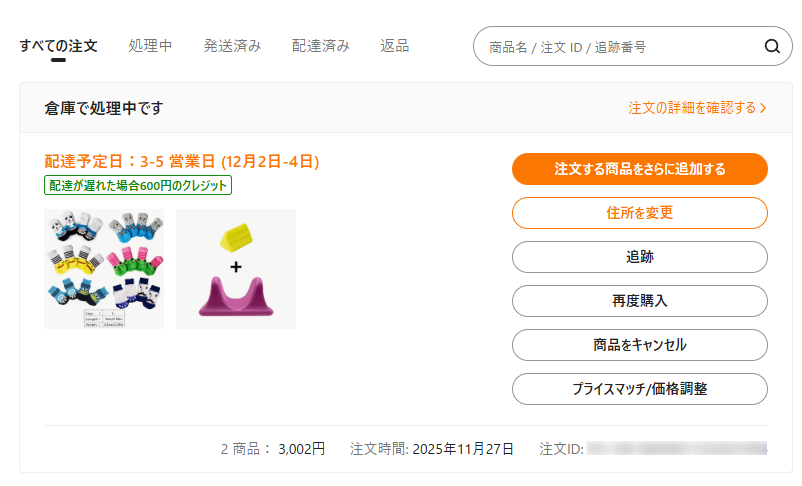Image resolution: width=802 pixels, height=486 pixels.
Task: Open the 処理中 tab
Action: [x=150, y=46]
